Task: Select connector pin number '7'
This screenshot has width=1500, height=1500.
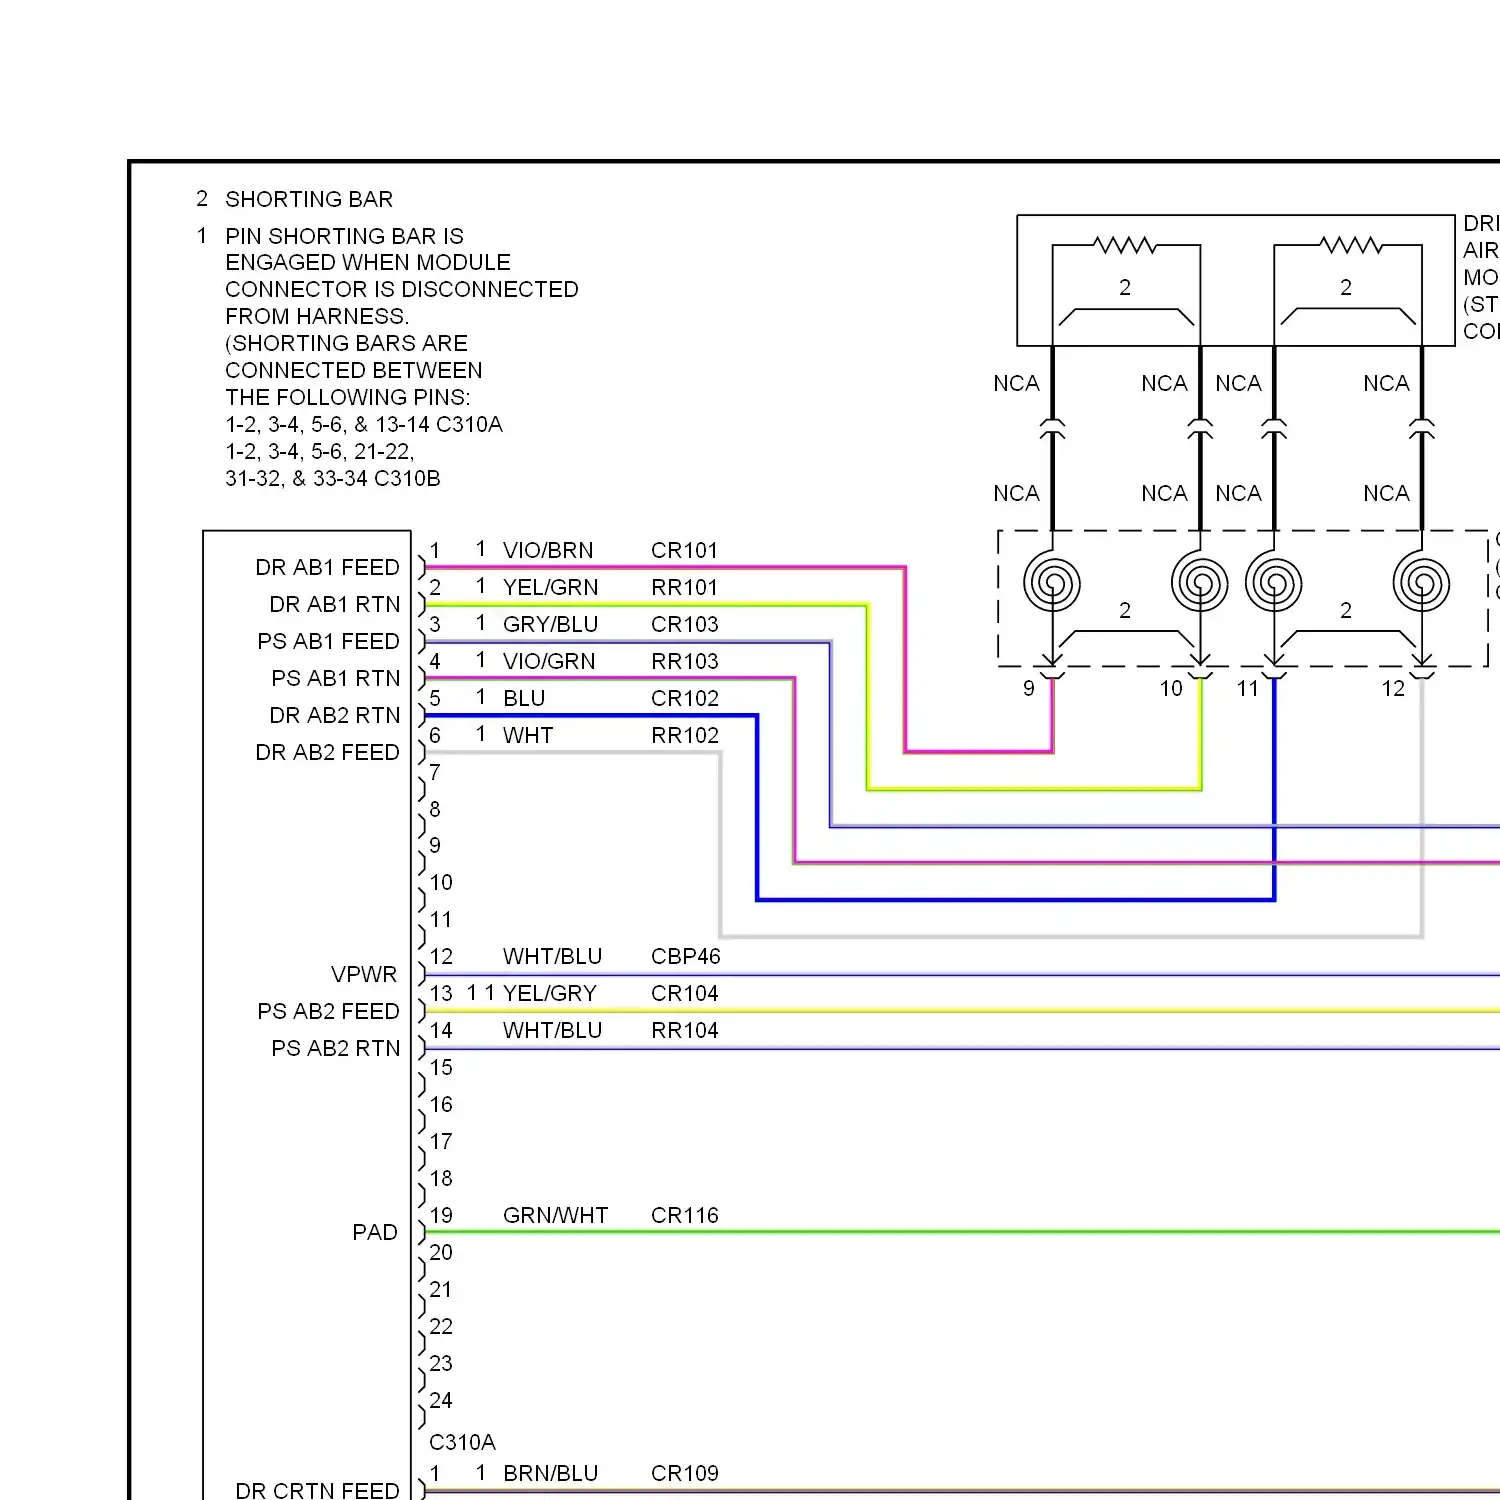Action: tap(435, 772)
